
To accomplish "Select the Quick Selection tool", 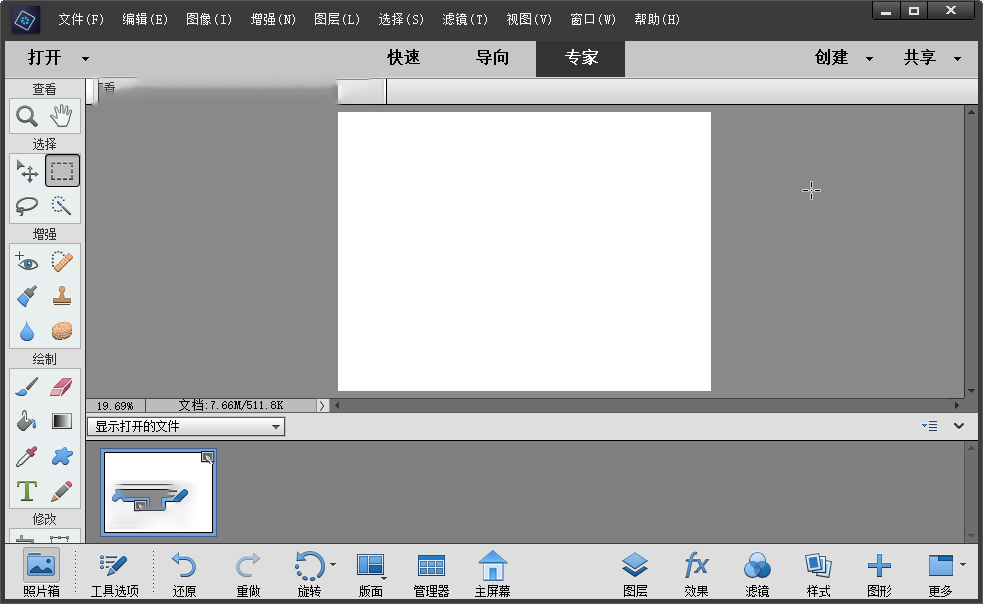I will tap(61, 205).
